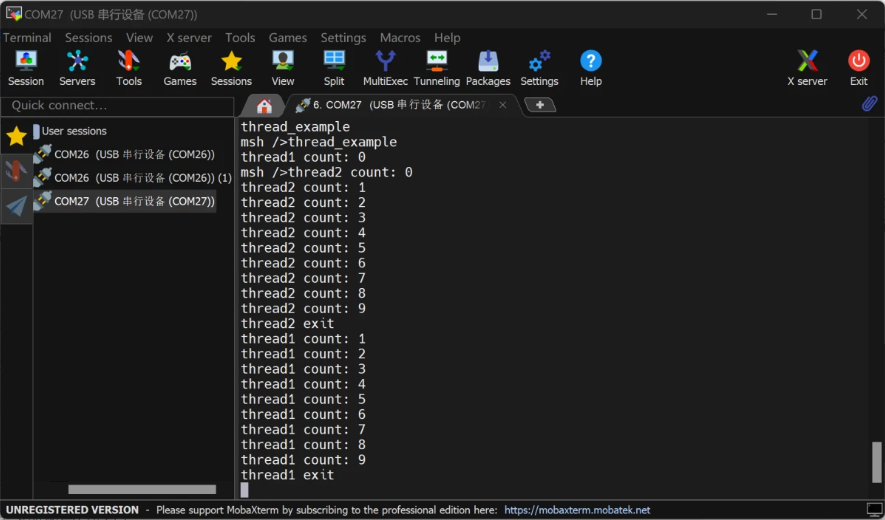
Task: Click the MobaXterm title bar app icon
Action: (x=14, y=14)
